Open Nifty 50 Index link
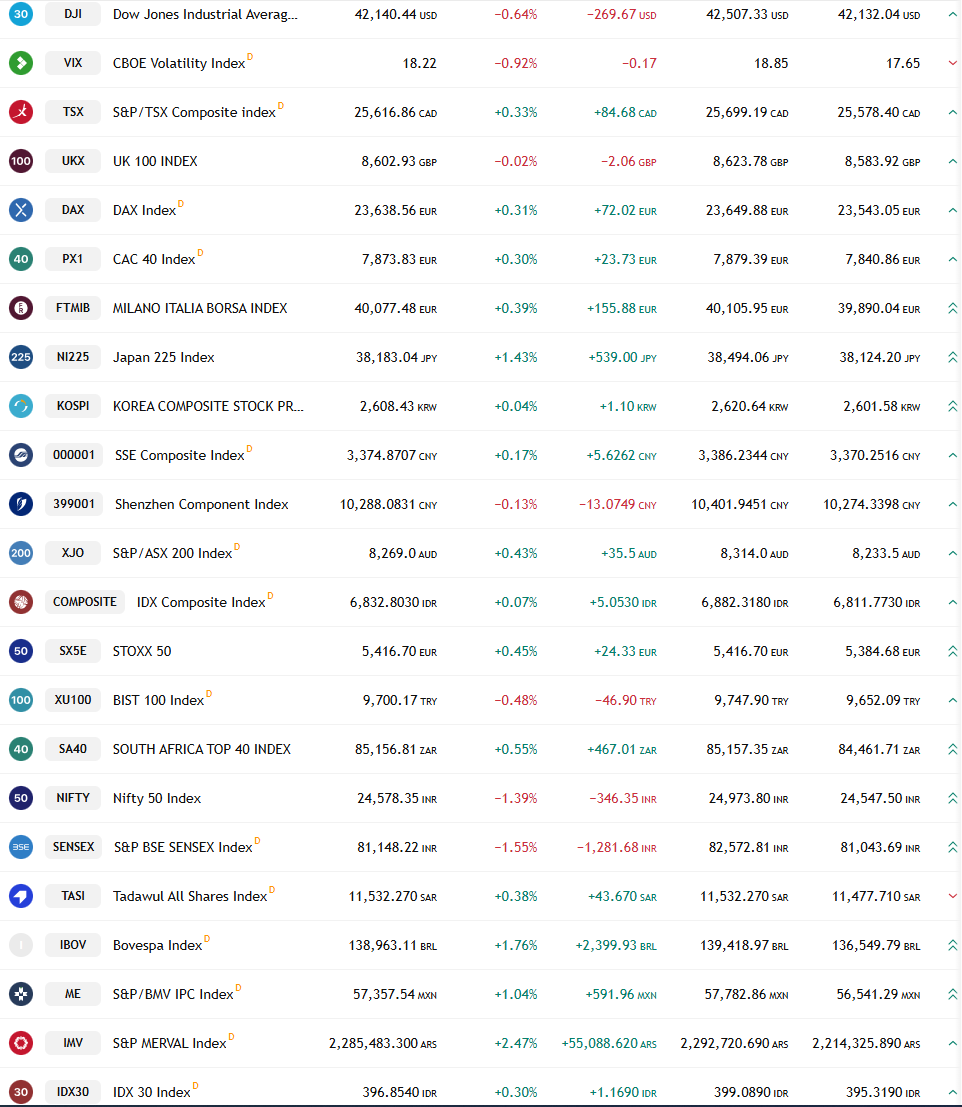 (157, 798)
